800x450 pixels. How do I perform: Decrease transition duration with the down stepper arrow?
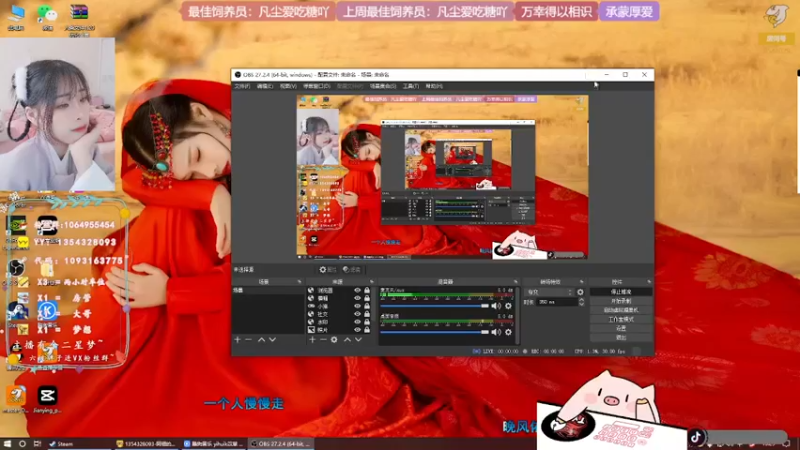pos(581,305)
